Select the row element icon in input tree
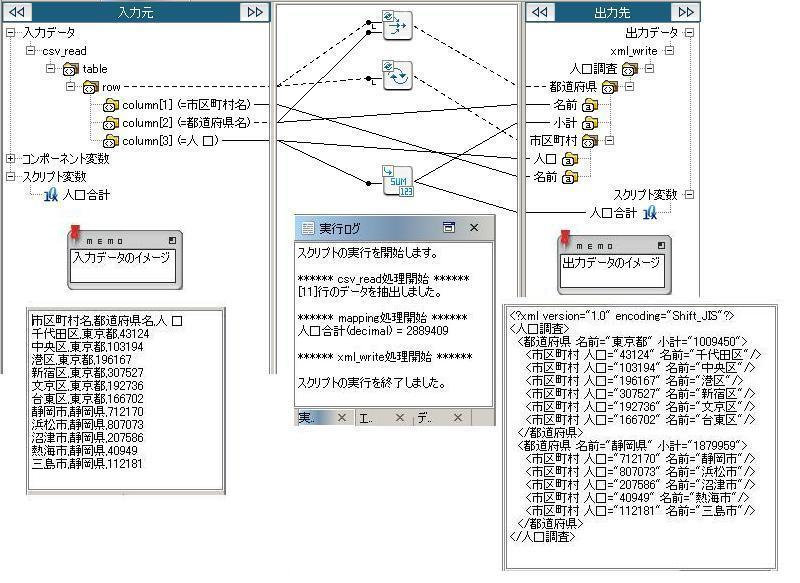Screen dimensions: 800x583 tap(90, 87)
